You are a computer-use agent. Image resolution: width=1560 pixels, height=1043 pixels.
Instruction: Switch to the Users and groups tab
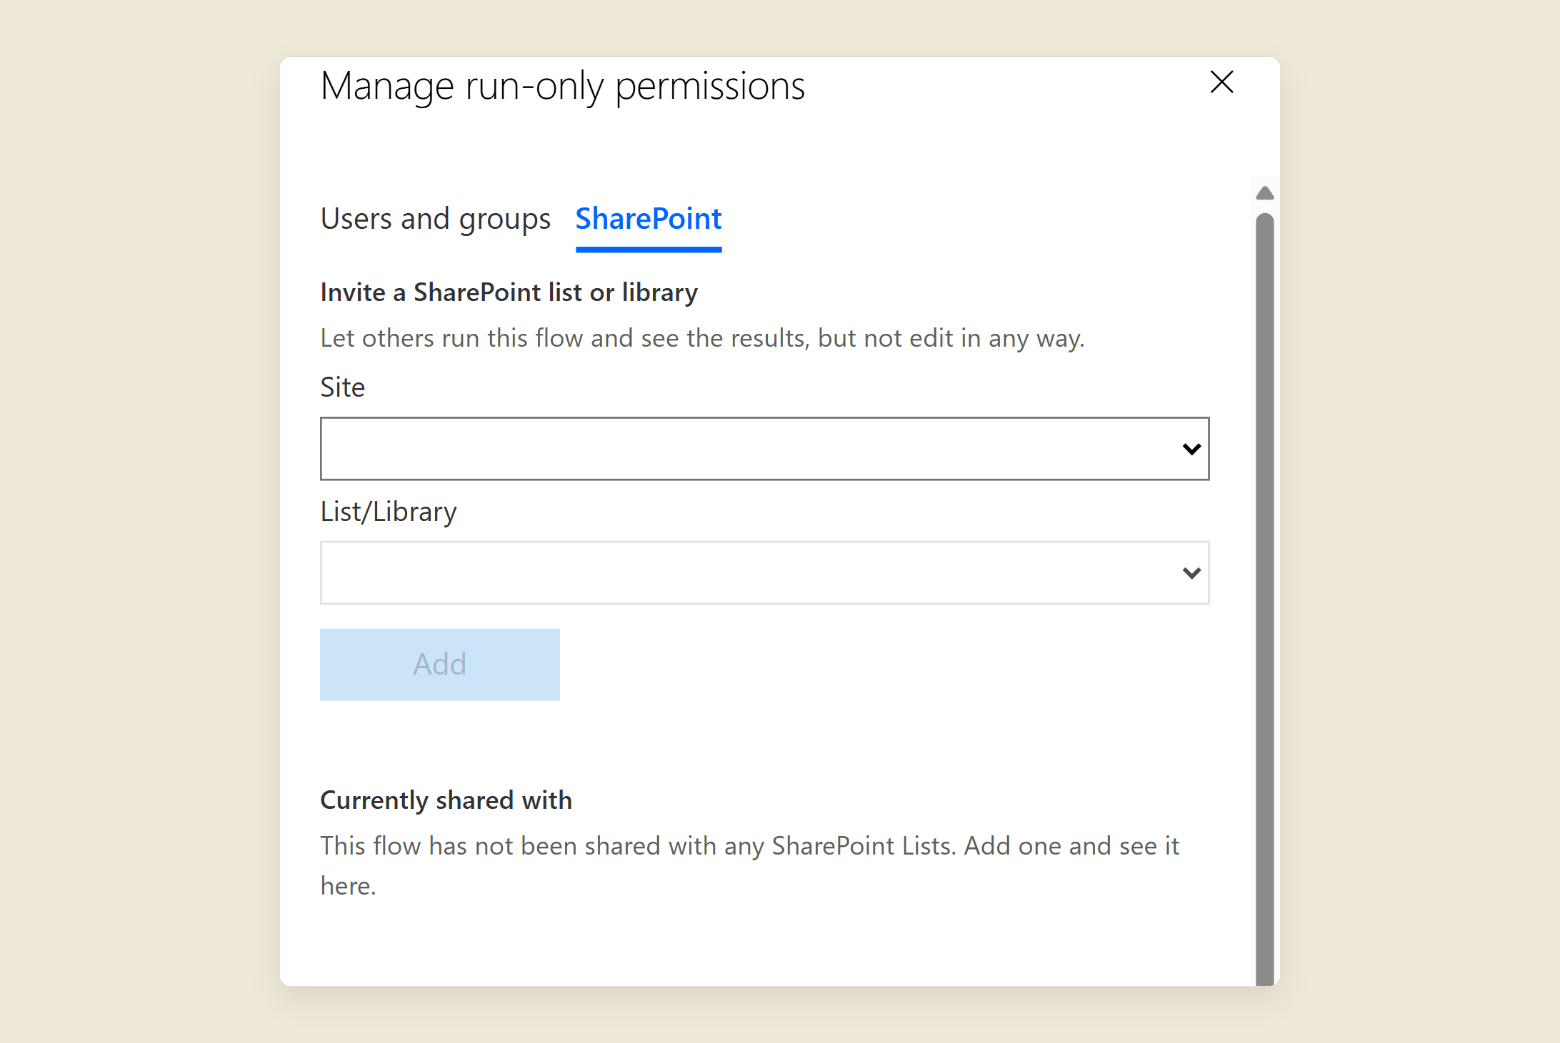tap(435, 219)
